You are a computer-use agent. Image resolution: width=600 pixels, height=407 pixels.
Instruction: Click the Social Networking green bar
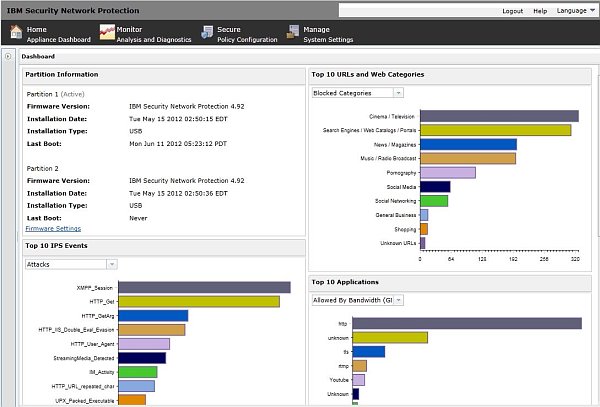(434, 201)
